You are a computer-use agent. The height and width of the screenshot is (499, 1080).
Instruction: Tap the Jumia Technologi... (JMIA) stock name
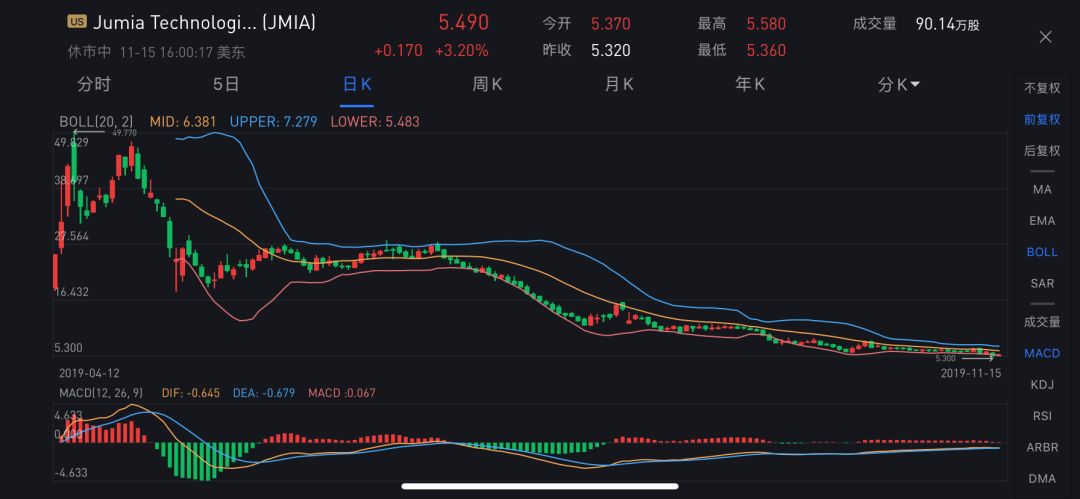pyautogui.click(x=204, y=23)
